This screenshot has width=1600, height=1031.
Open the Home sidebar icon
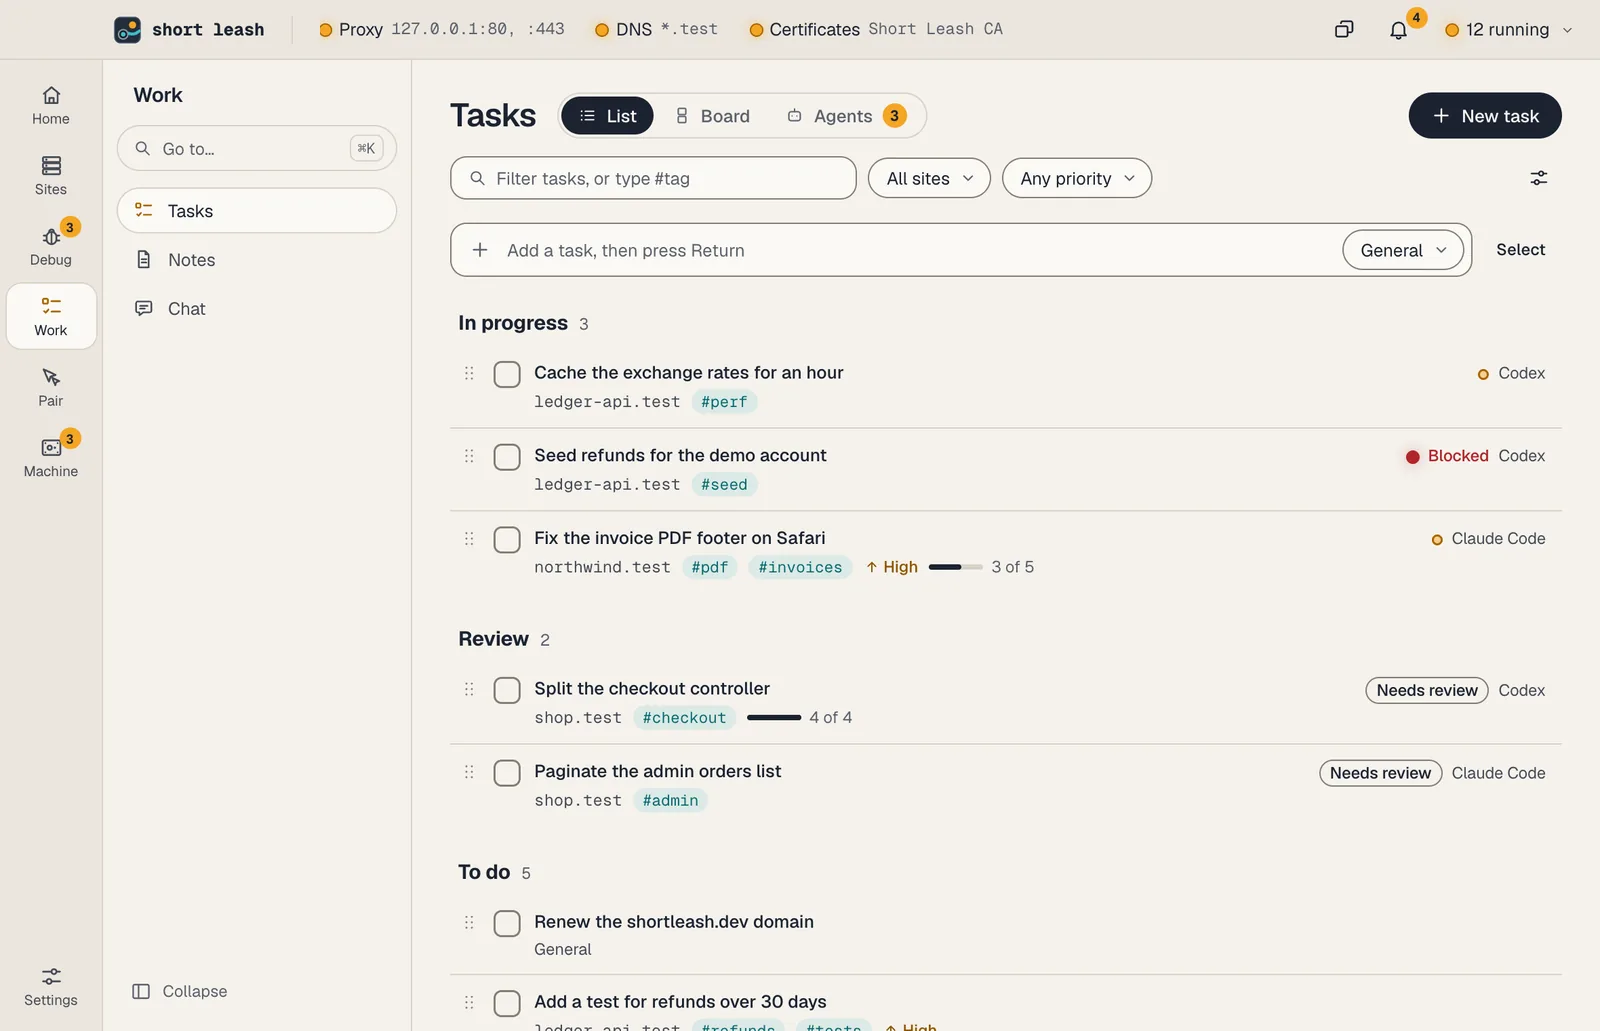[51, 105]
